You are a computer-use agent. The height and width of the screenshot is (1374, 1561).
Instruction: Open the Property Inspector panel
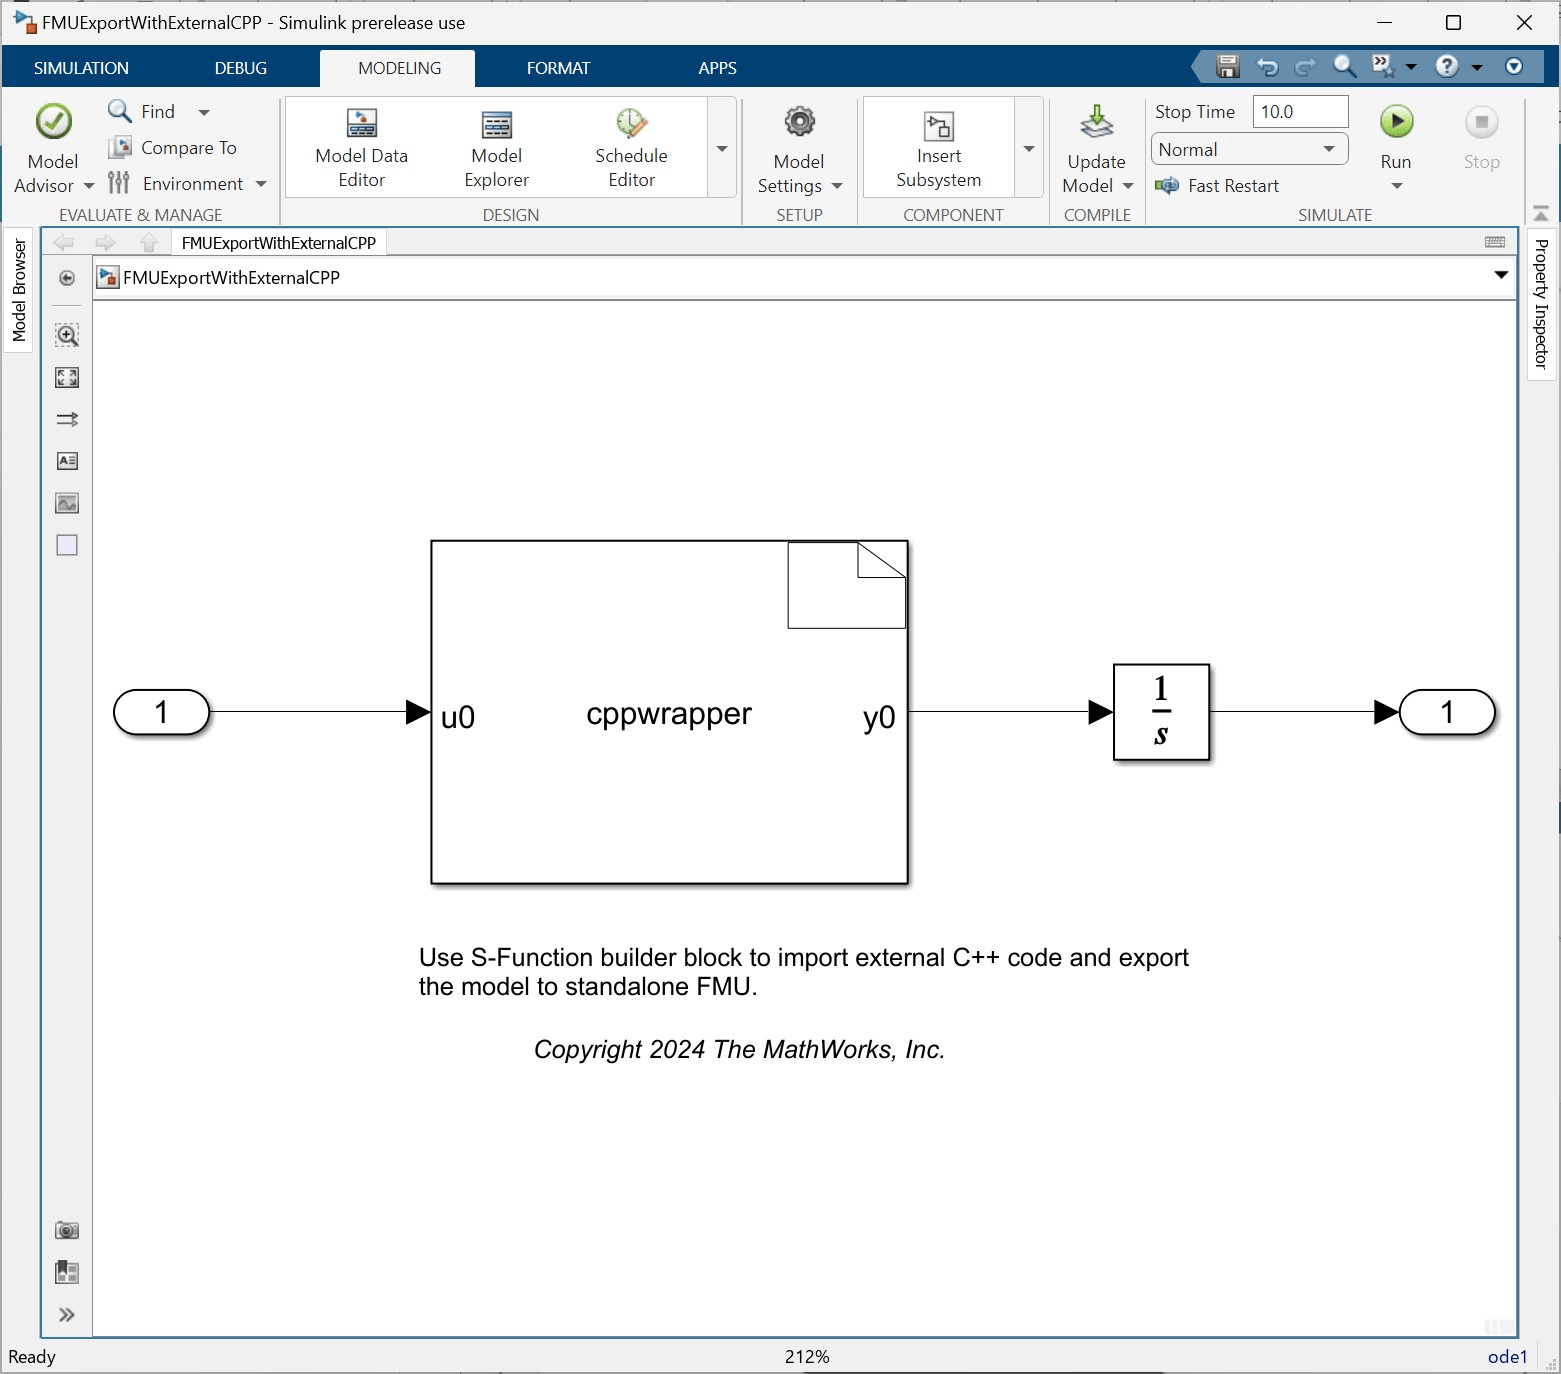tap(1542, 300)
